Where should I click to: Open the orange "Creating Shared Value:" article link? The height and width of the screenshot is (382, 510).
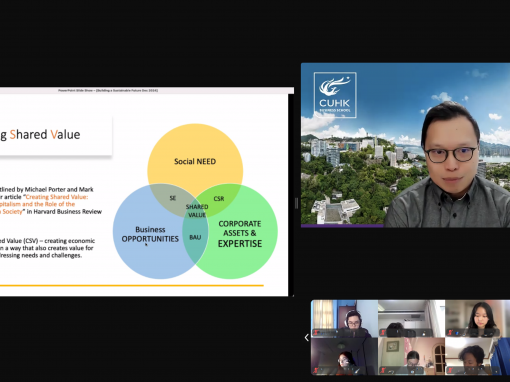(57, 197)
